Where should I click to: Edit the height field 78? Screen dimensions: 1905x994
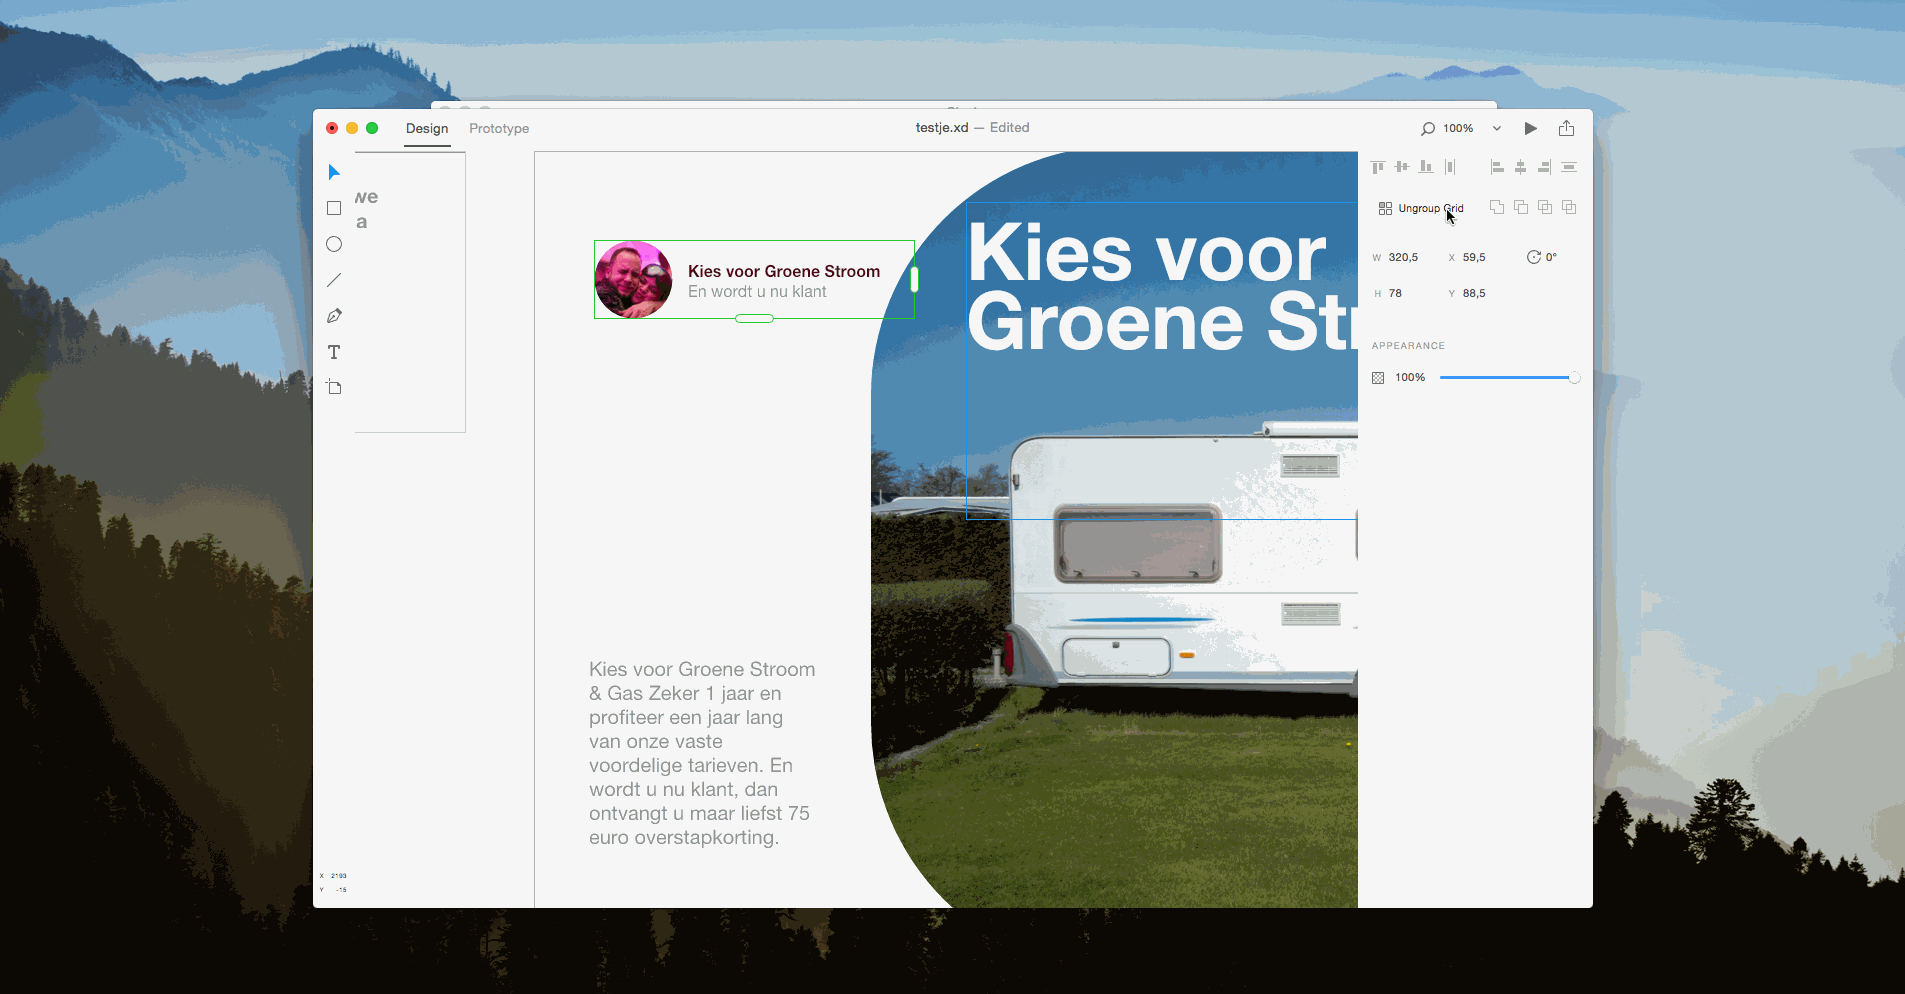1395,293
